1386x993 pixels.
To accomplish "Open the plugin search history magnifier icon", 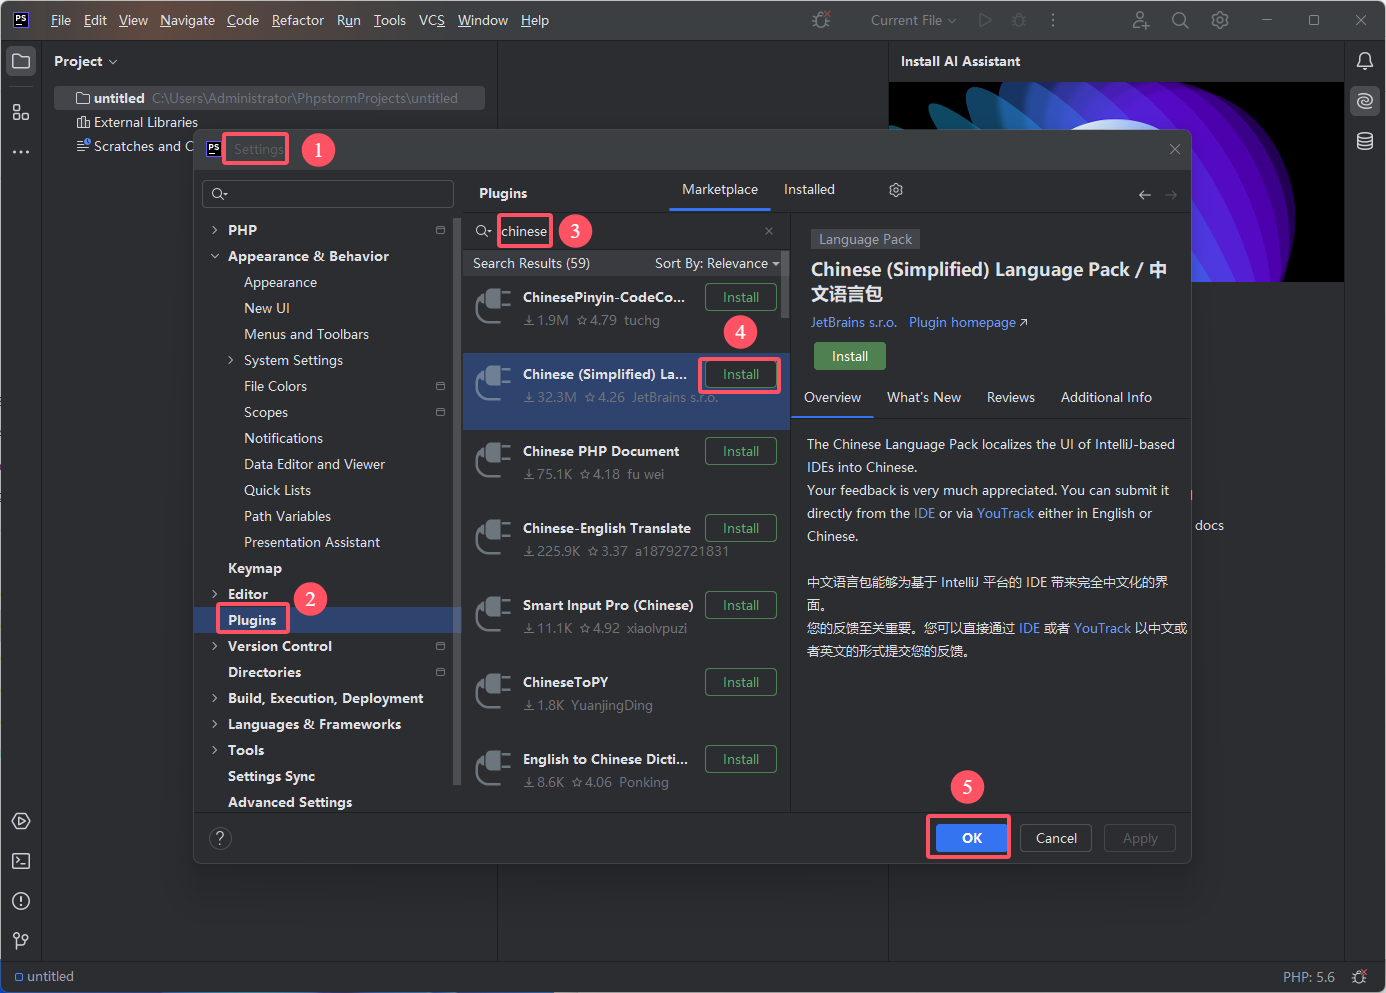I will tap(483, 231).
